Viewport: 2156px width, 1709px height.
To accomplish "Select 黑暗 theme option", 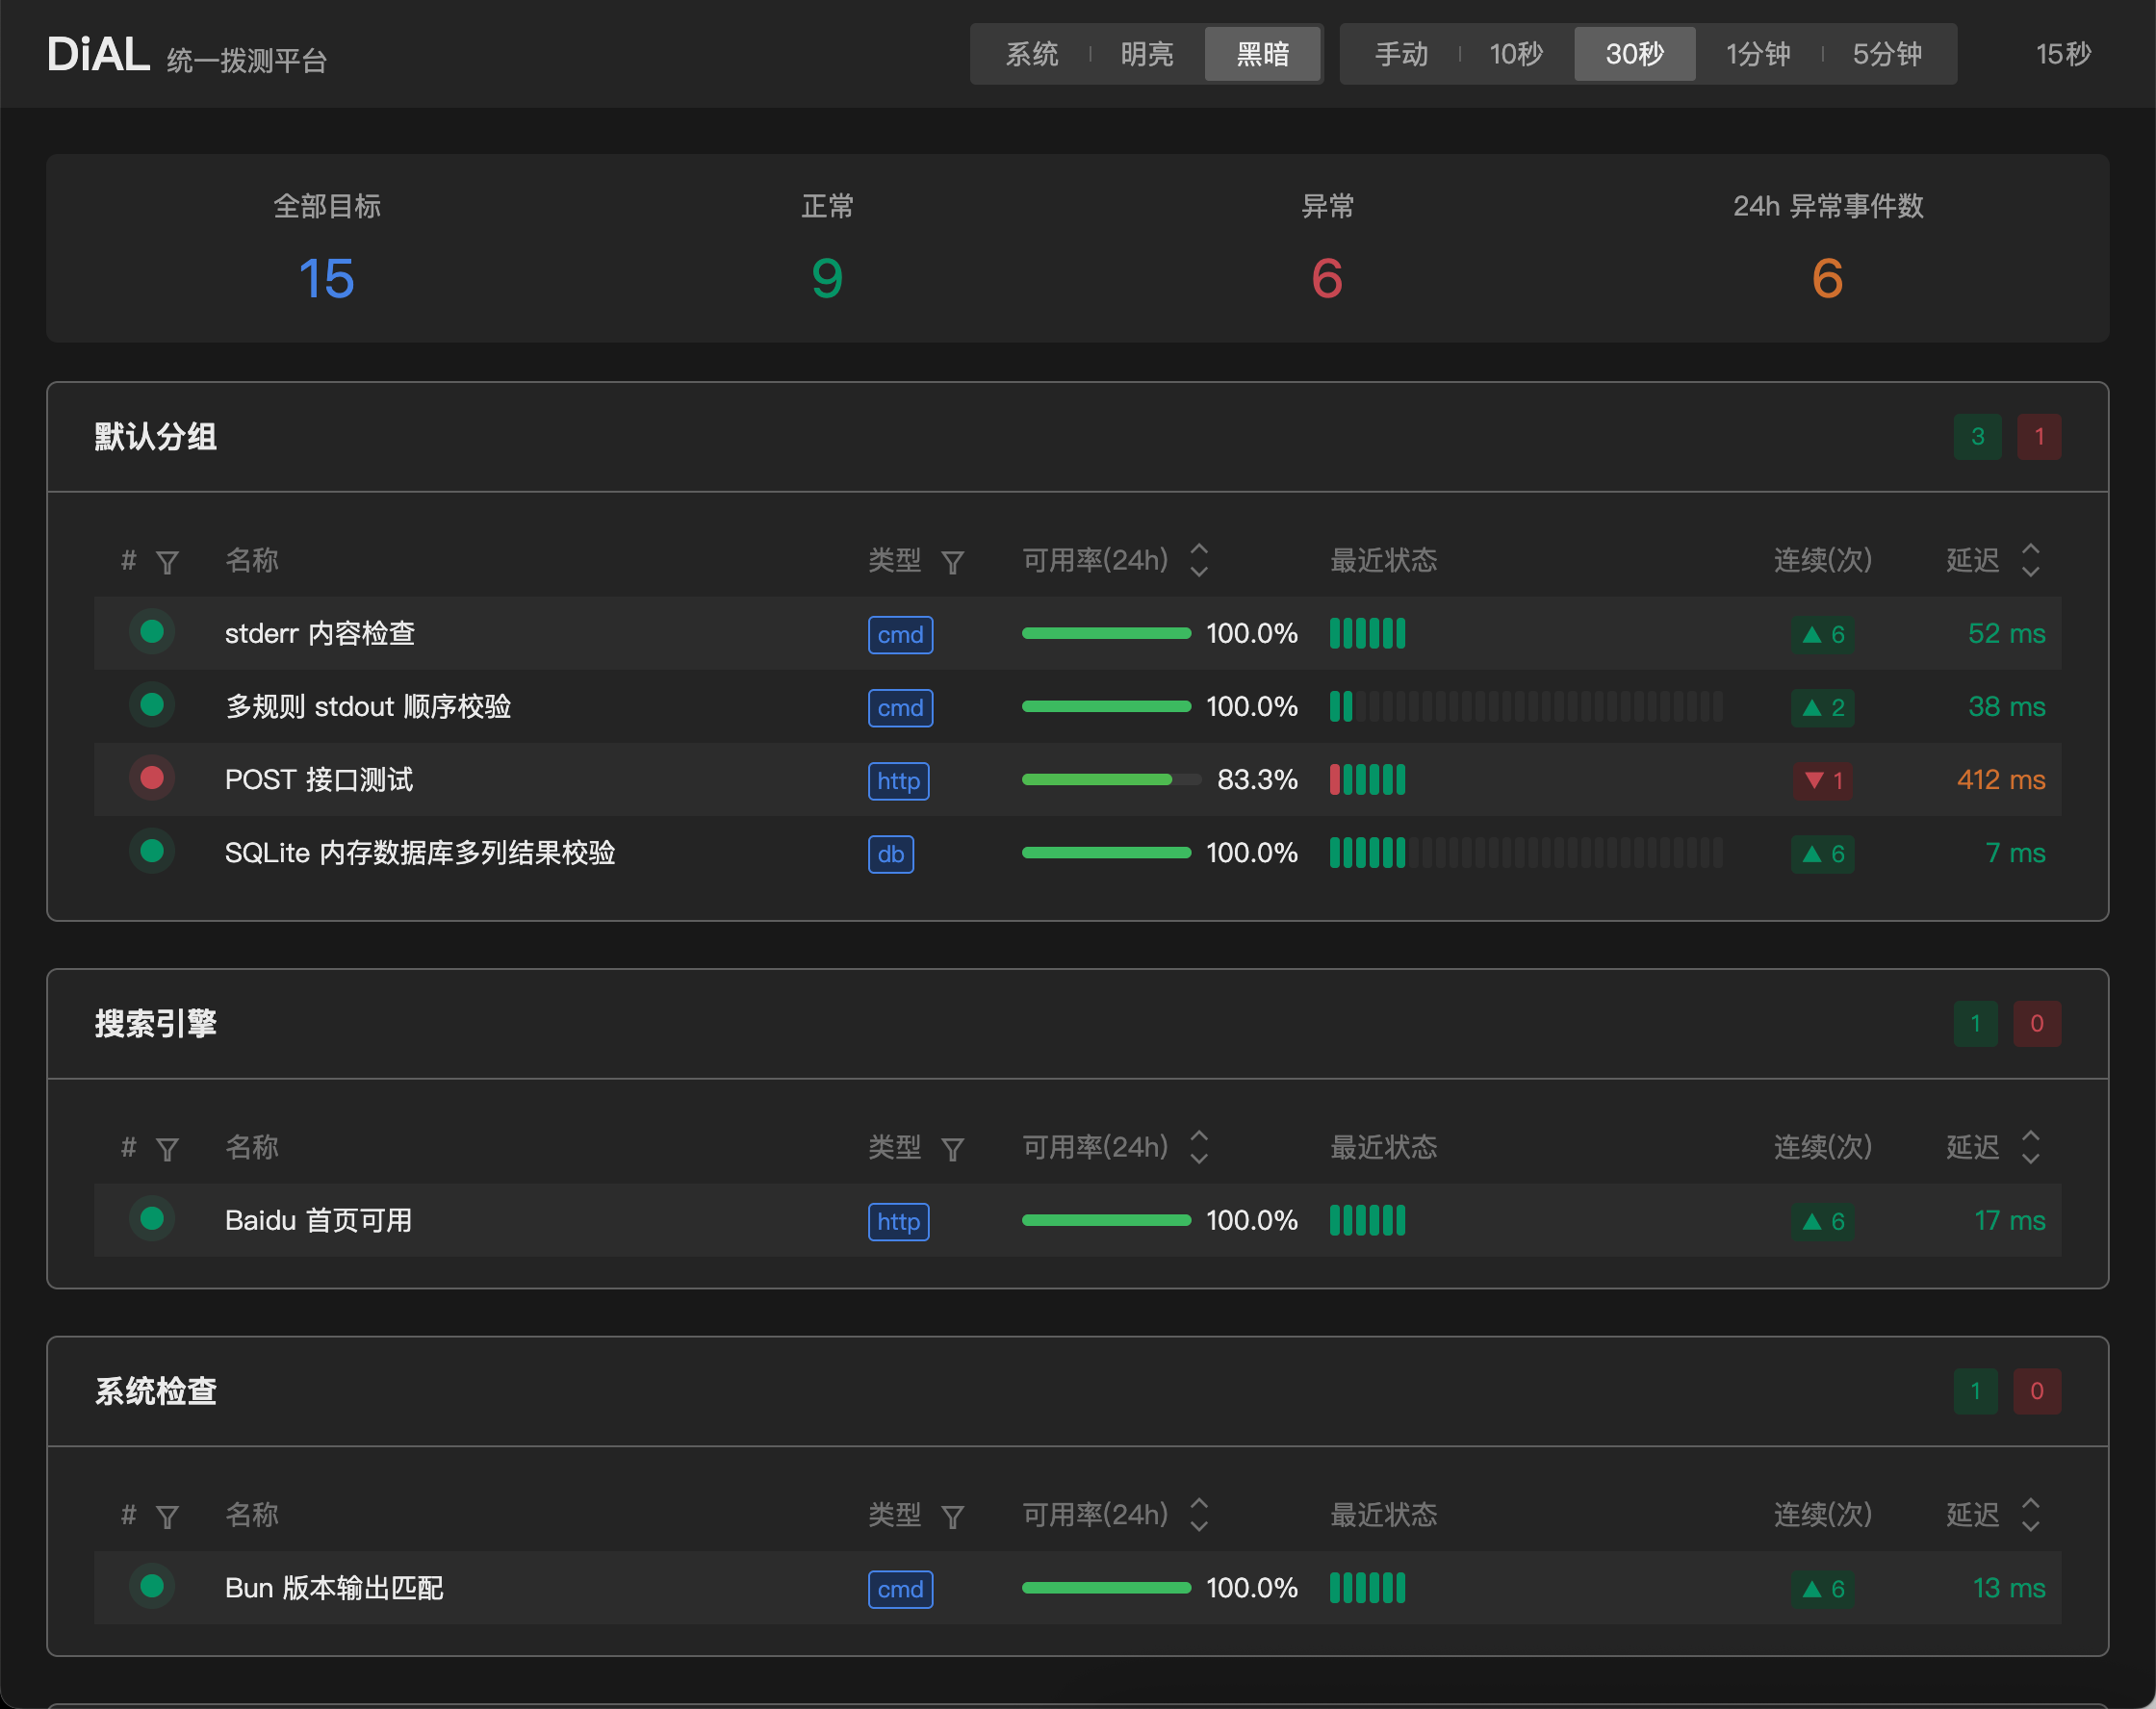I will tap(1262, 54).
